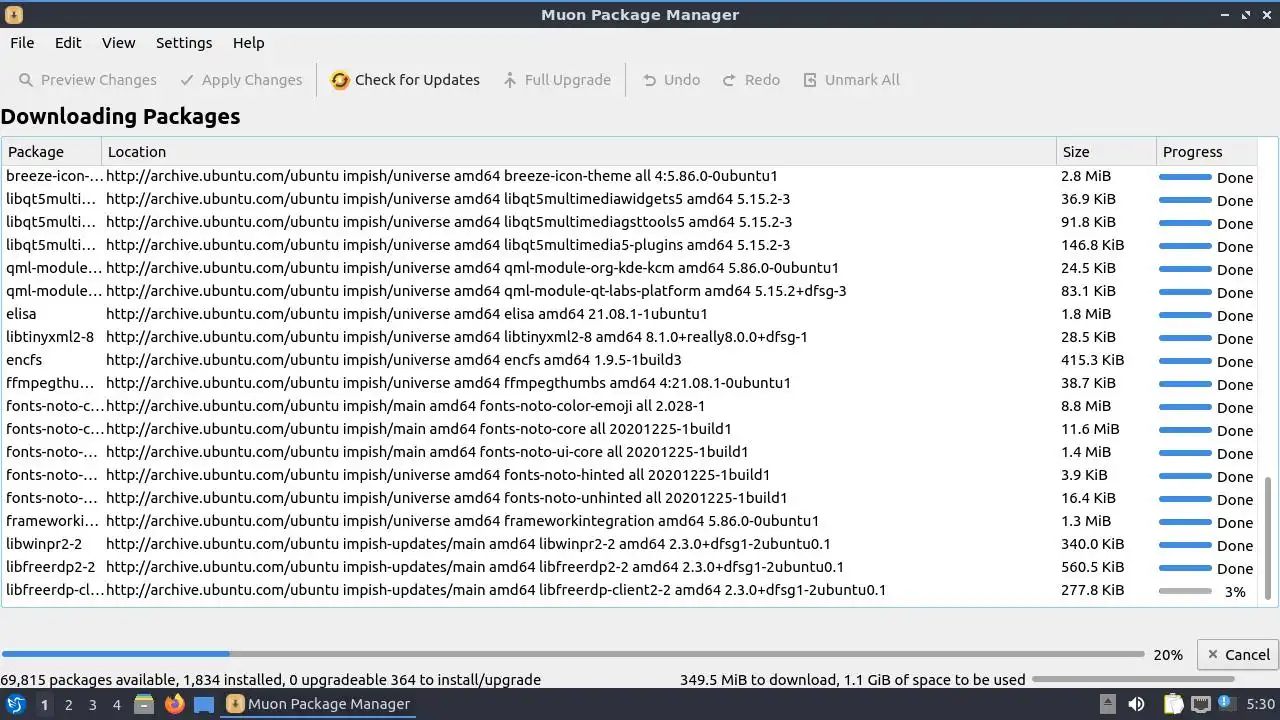This screenshot has width=1280, height=720.
Task: Open the Settings menu
Action: click(x=184, y=43)
